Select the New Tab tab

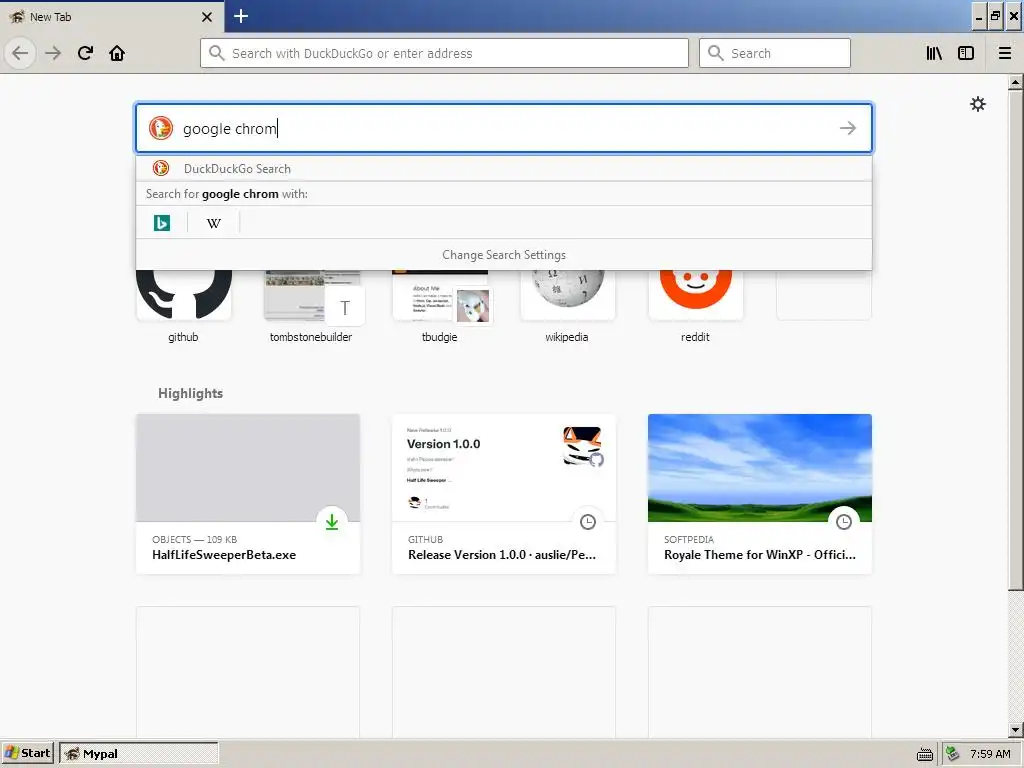[x=111, y=17]
